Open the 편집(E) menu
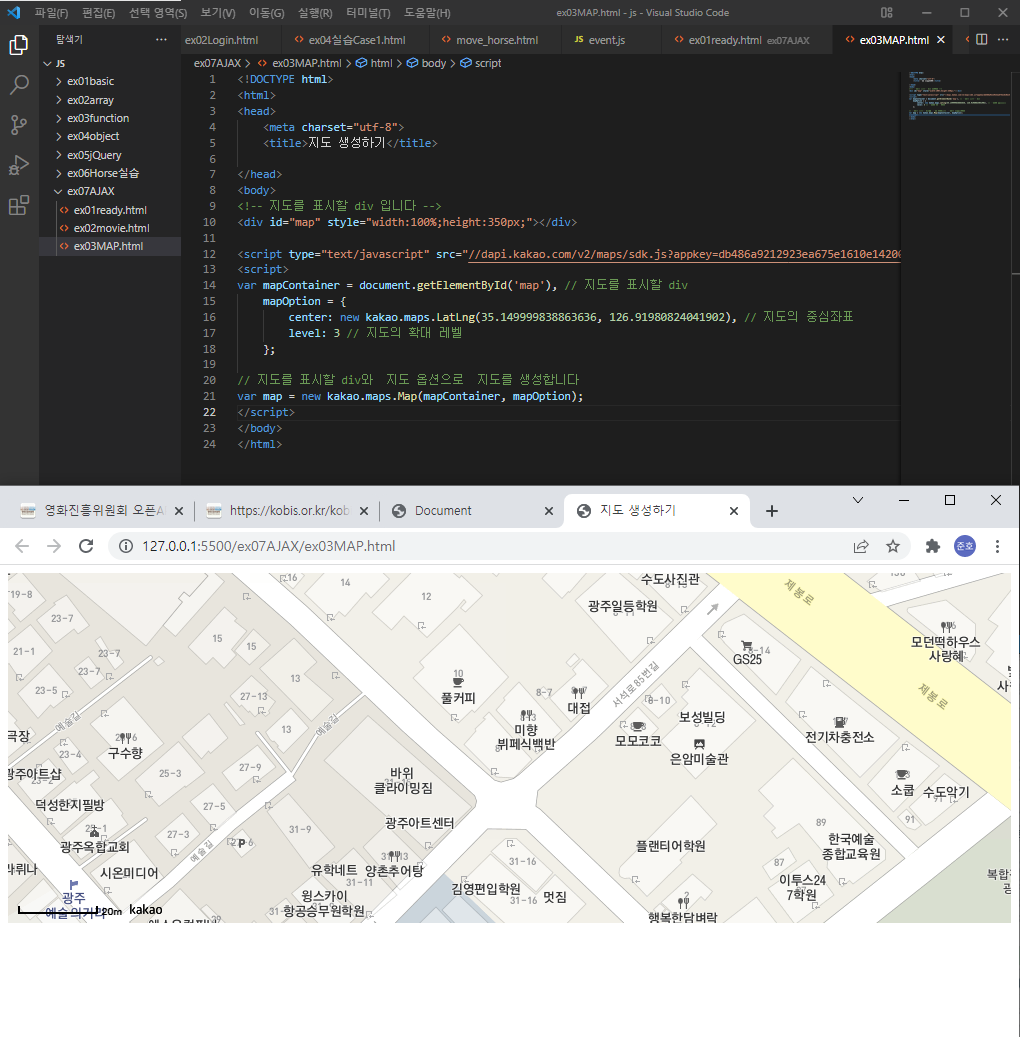The width and height of the screenshot is (1020, 1037). 98,13
